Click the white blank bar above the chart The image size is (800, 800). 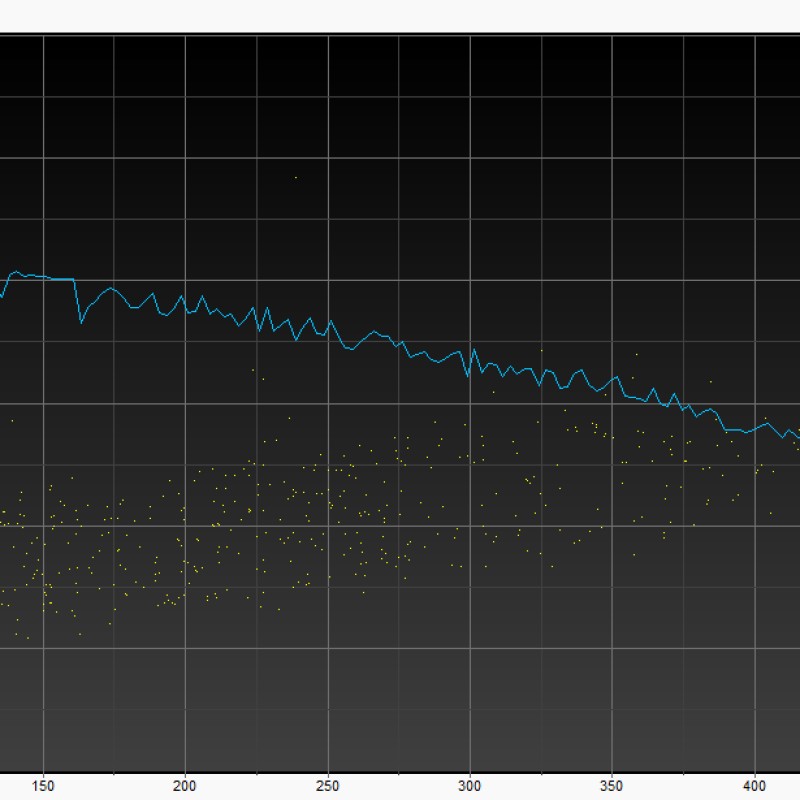[400, 16]
